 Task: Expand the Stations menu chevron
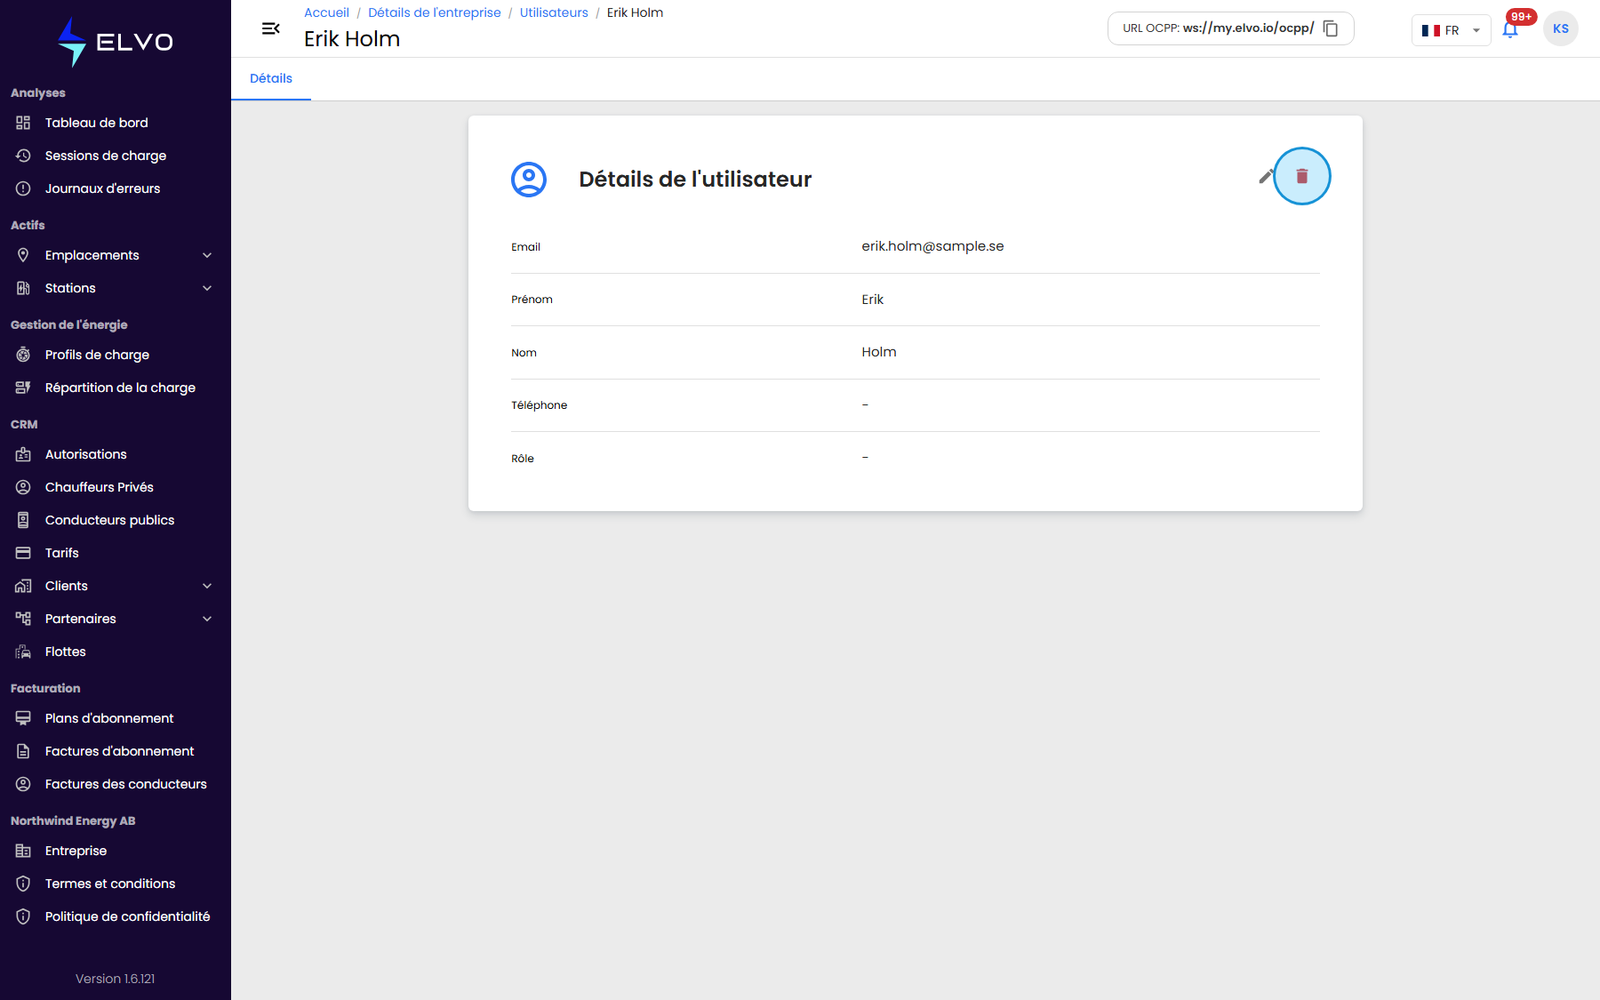coord(207,288)
